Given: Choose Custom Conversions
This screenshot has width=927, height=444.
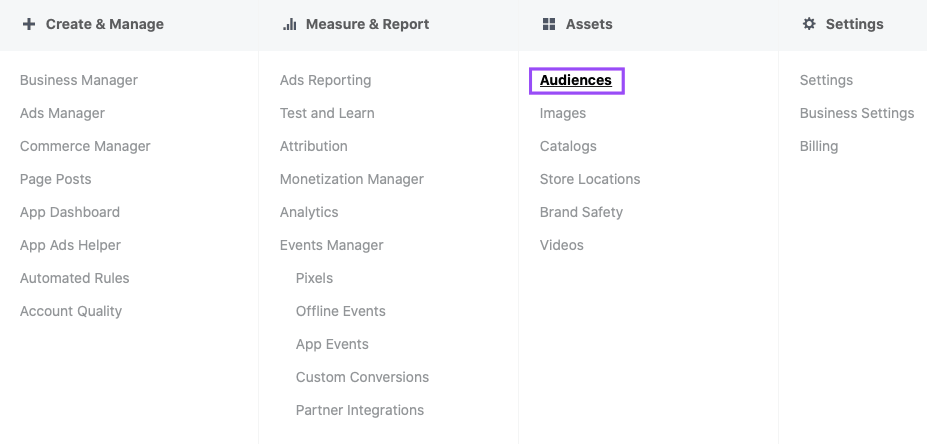Looking at the screenshot, I should point(362,377).
